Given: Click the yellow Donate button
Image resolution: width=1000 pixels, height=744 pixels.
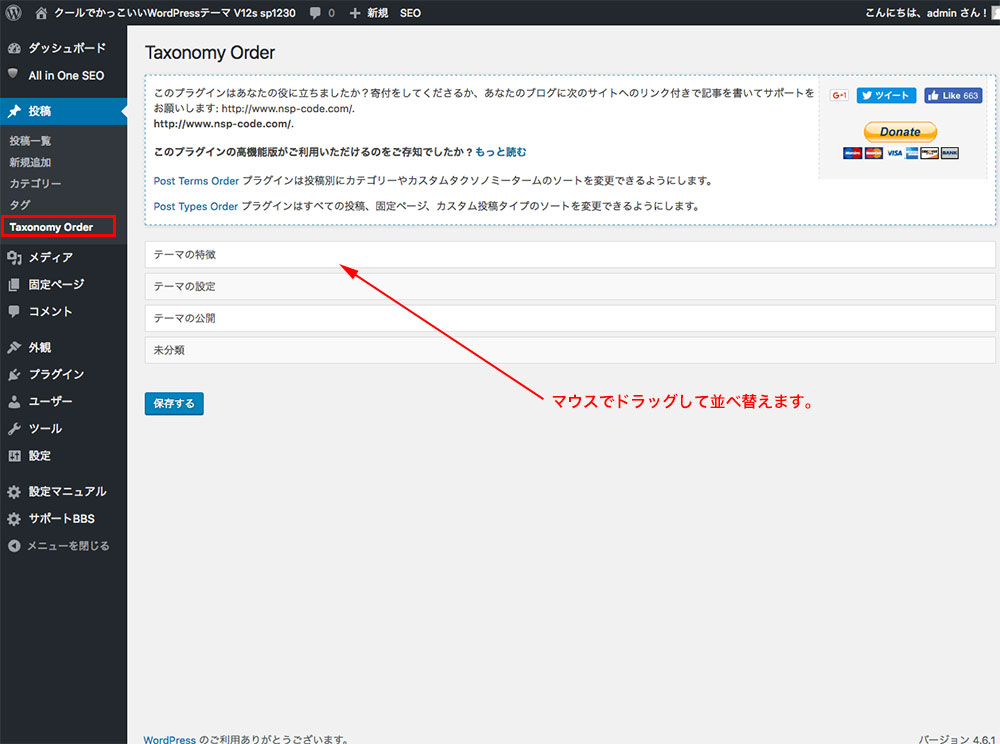Looking at the screenshot, I should tap(901, 132).
